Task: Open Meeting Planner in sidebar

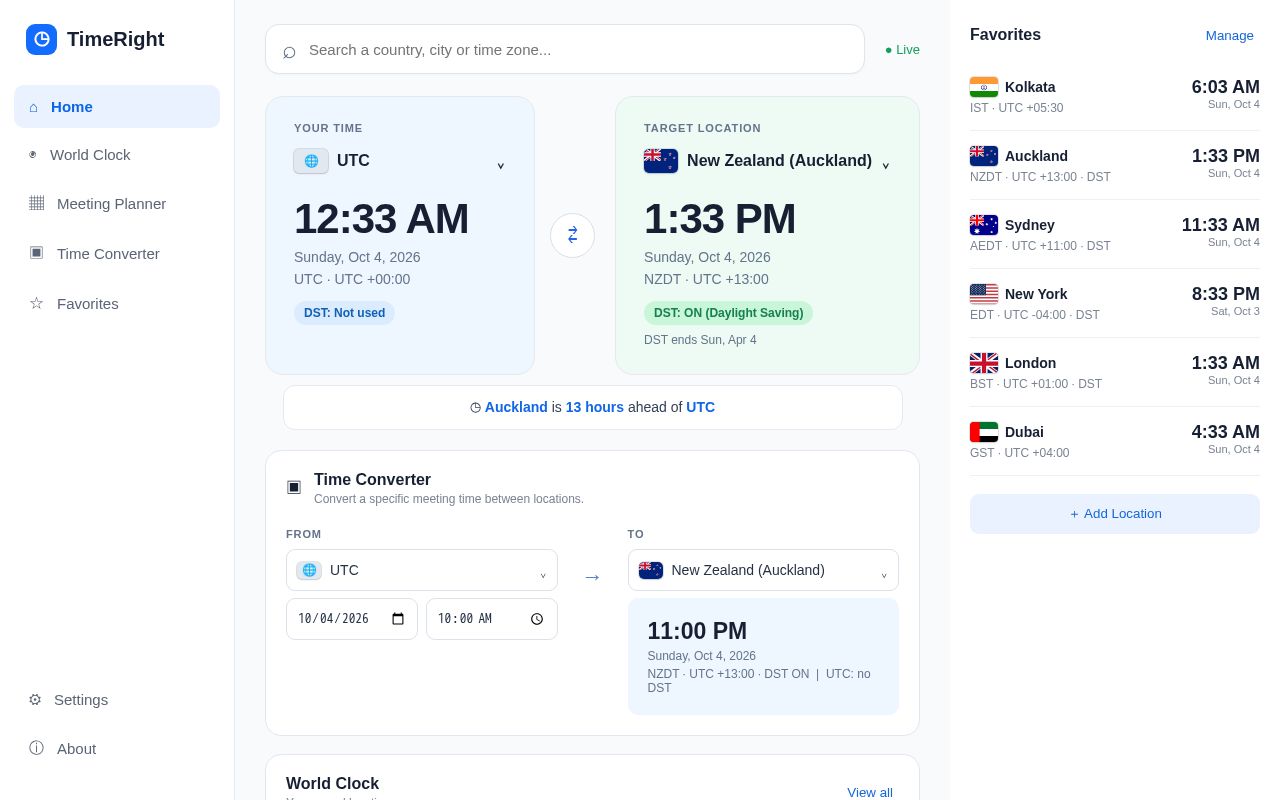Action: click(x=117, y=203)
